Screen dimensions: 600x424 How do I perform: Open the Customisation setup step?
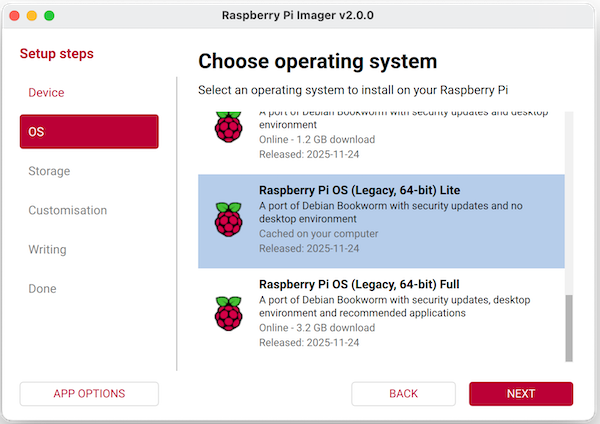[x=68, y=210]
